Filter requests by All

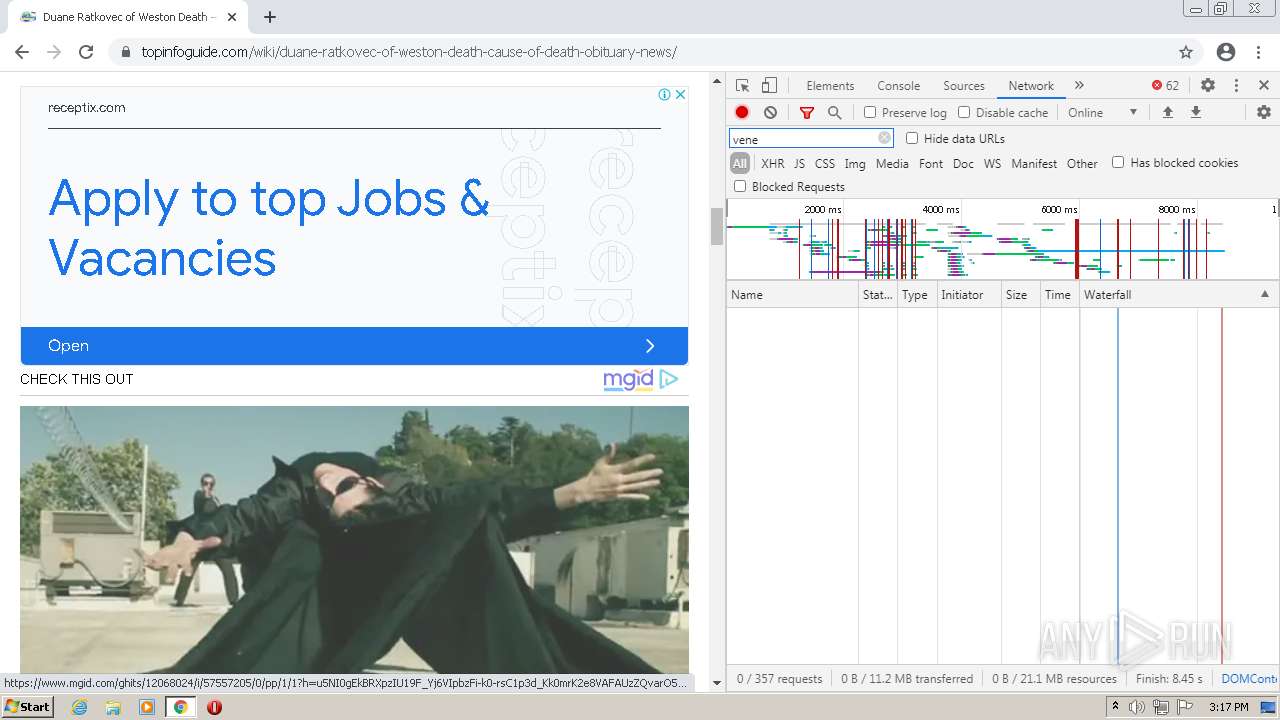click(740, 164)
